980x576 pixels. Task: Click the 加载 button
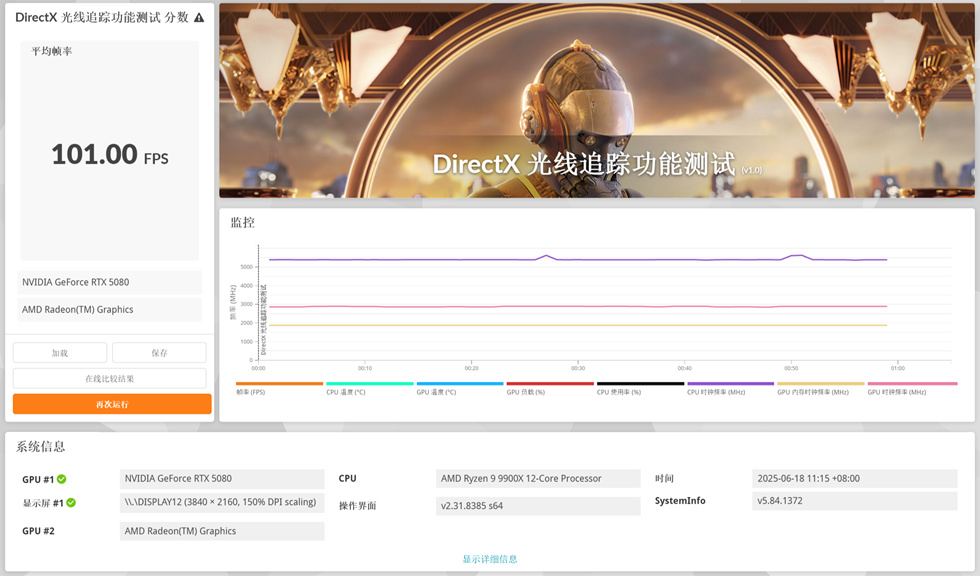[60, 353]
